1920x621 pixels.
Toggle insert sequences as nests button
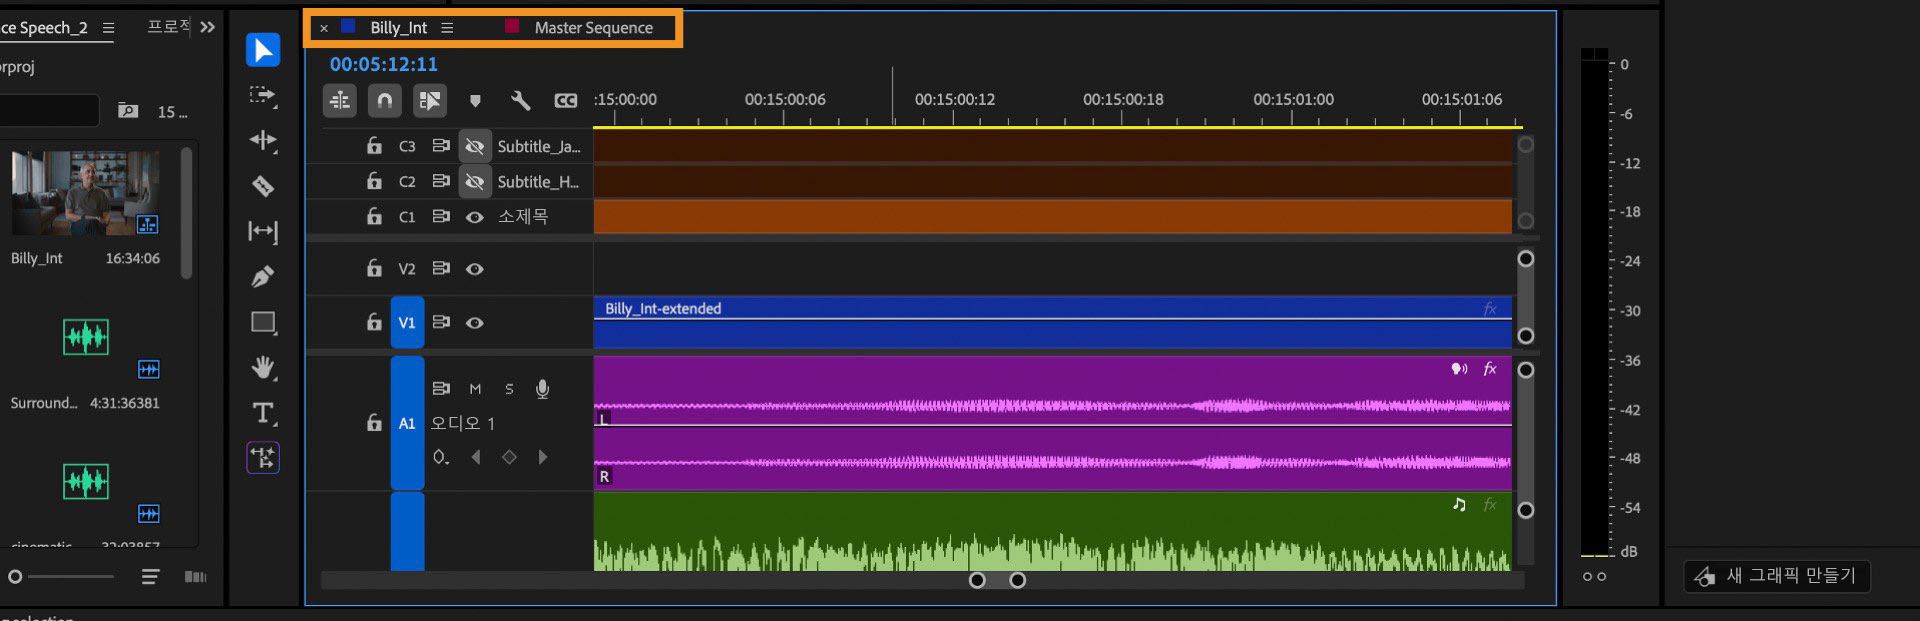point(340,100)
